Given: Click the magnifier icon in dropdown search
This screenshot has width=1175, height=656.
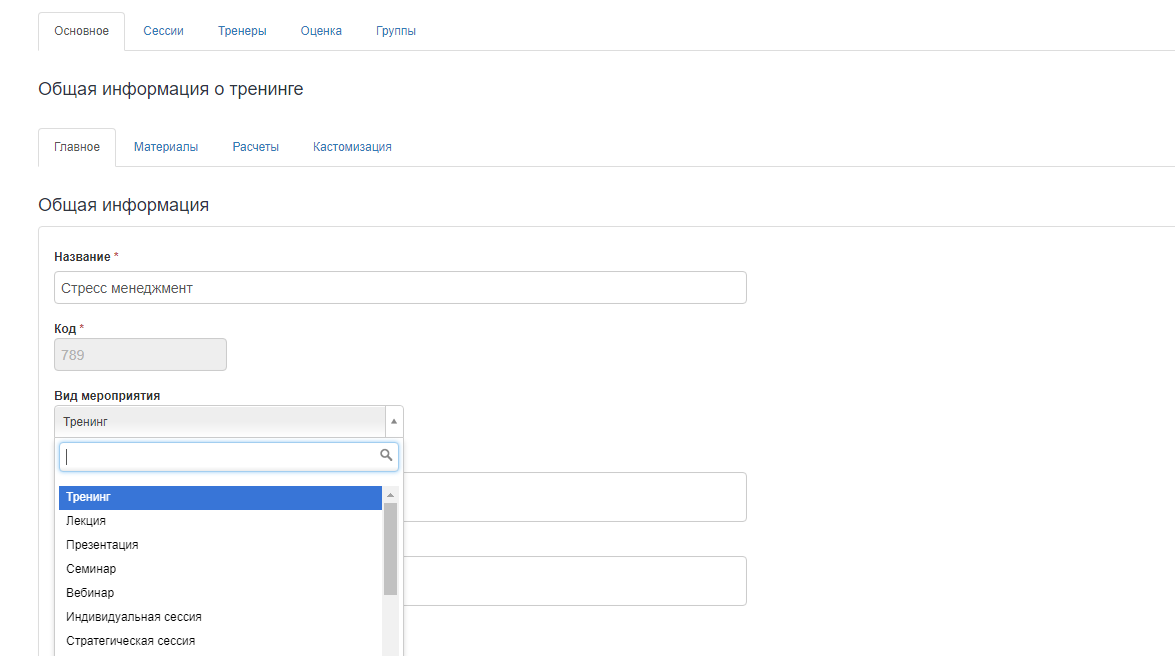Looking at the screenshot, I should pos(386,455).
